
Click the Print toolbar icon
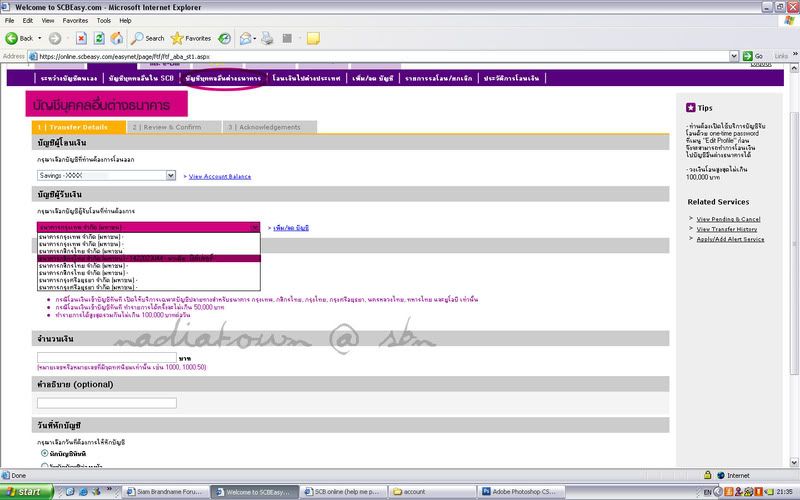(267, 38)
